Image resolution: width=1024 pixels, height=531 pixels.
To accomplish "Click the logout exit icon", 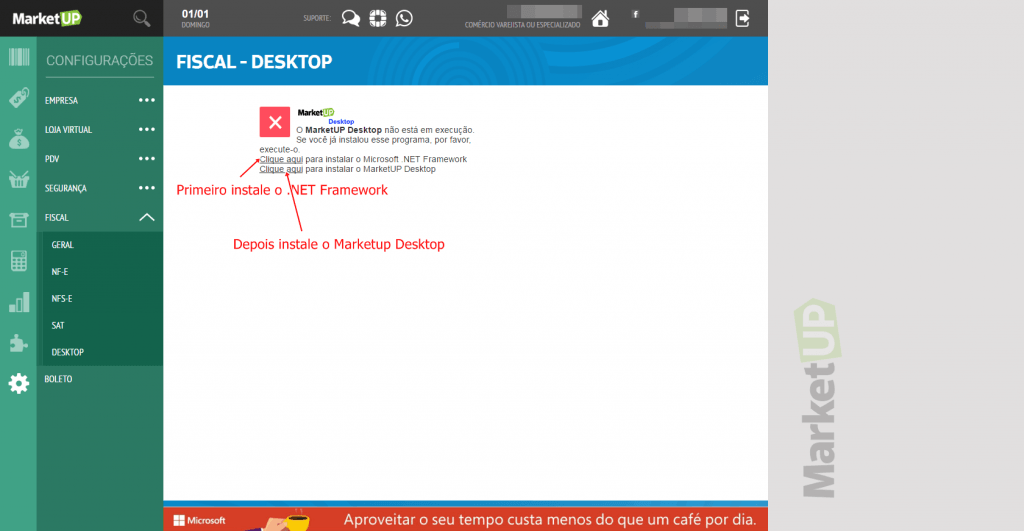I will (743, 18).
